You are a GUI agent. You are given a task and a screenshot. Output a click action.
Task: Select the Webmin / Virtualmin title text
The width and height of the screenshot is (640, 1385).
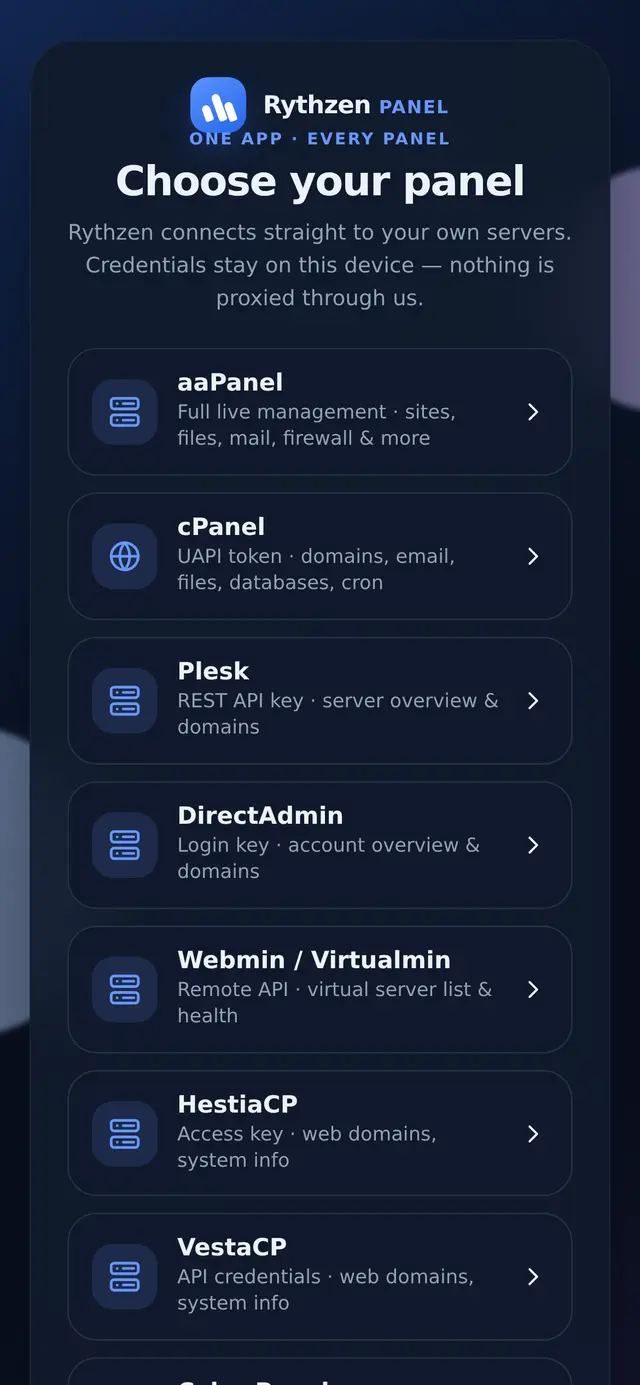pos(314,959)
